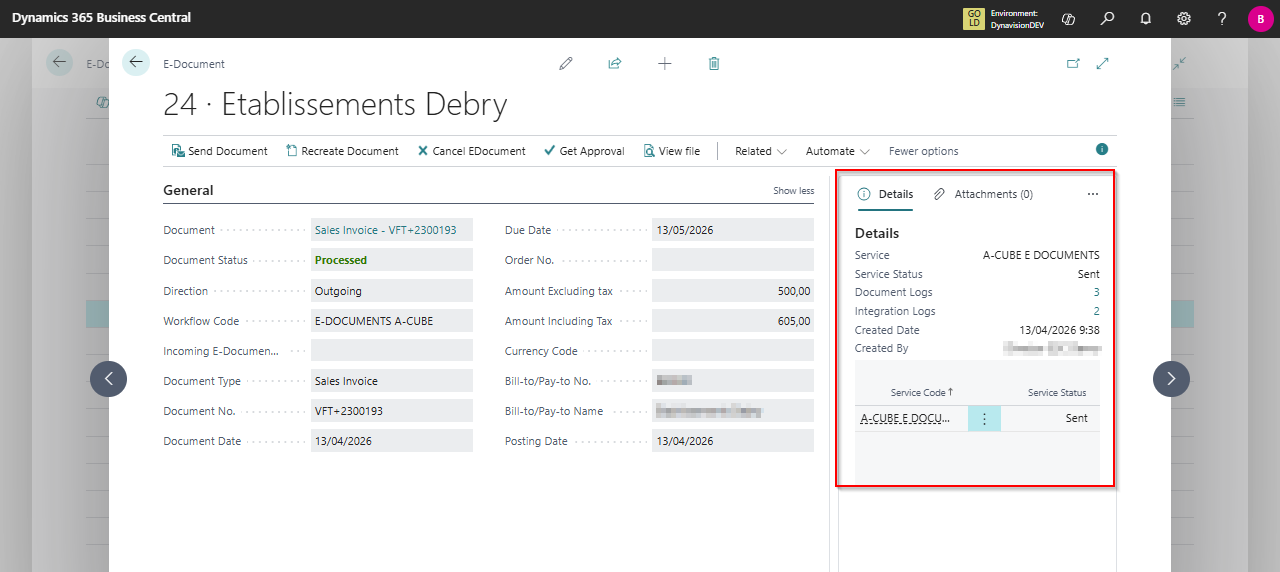Click the empty Currency Code field

(733, 351)
